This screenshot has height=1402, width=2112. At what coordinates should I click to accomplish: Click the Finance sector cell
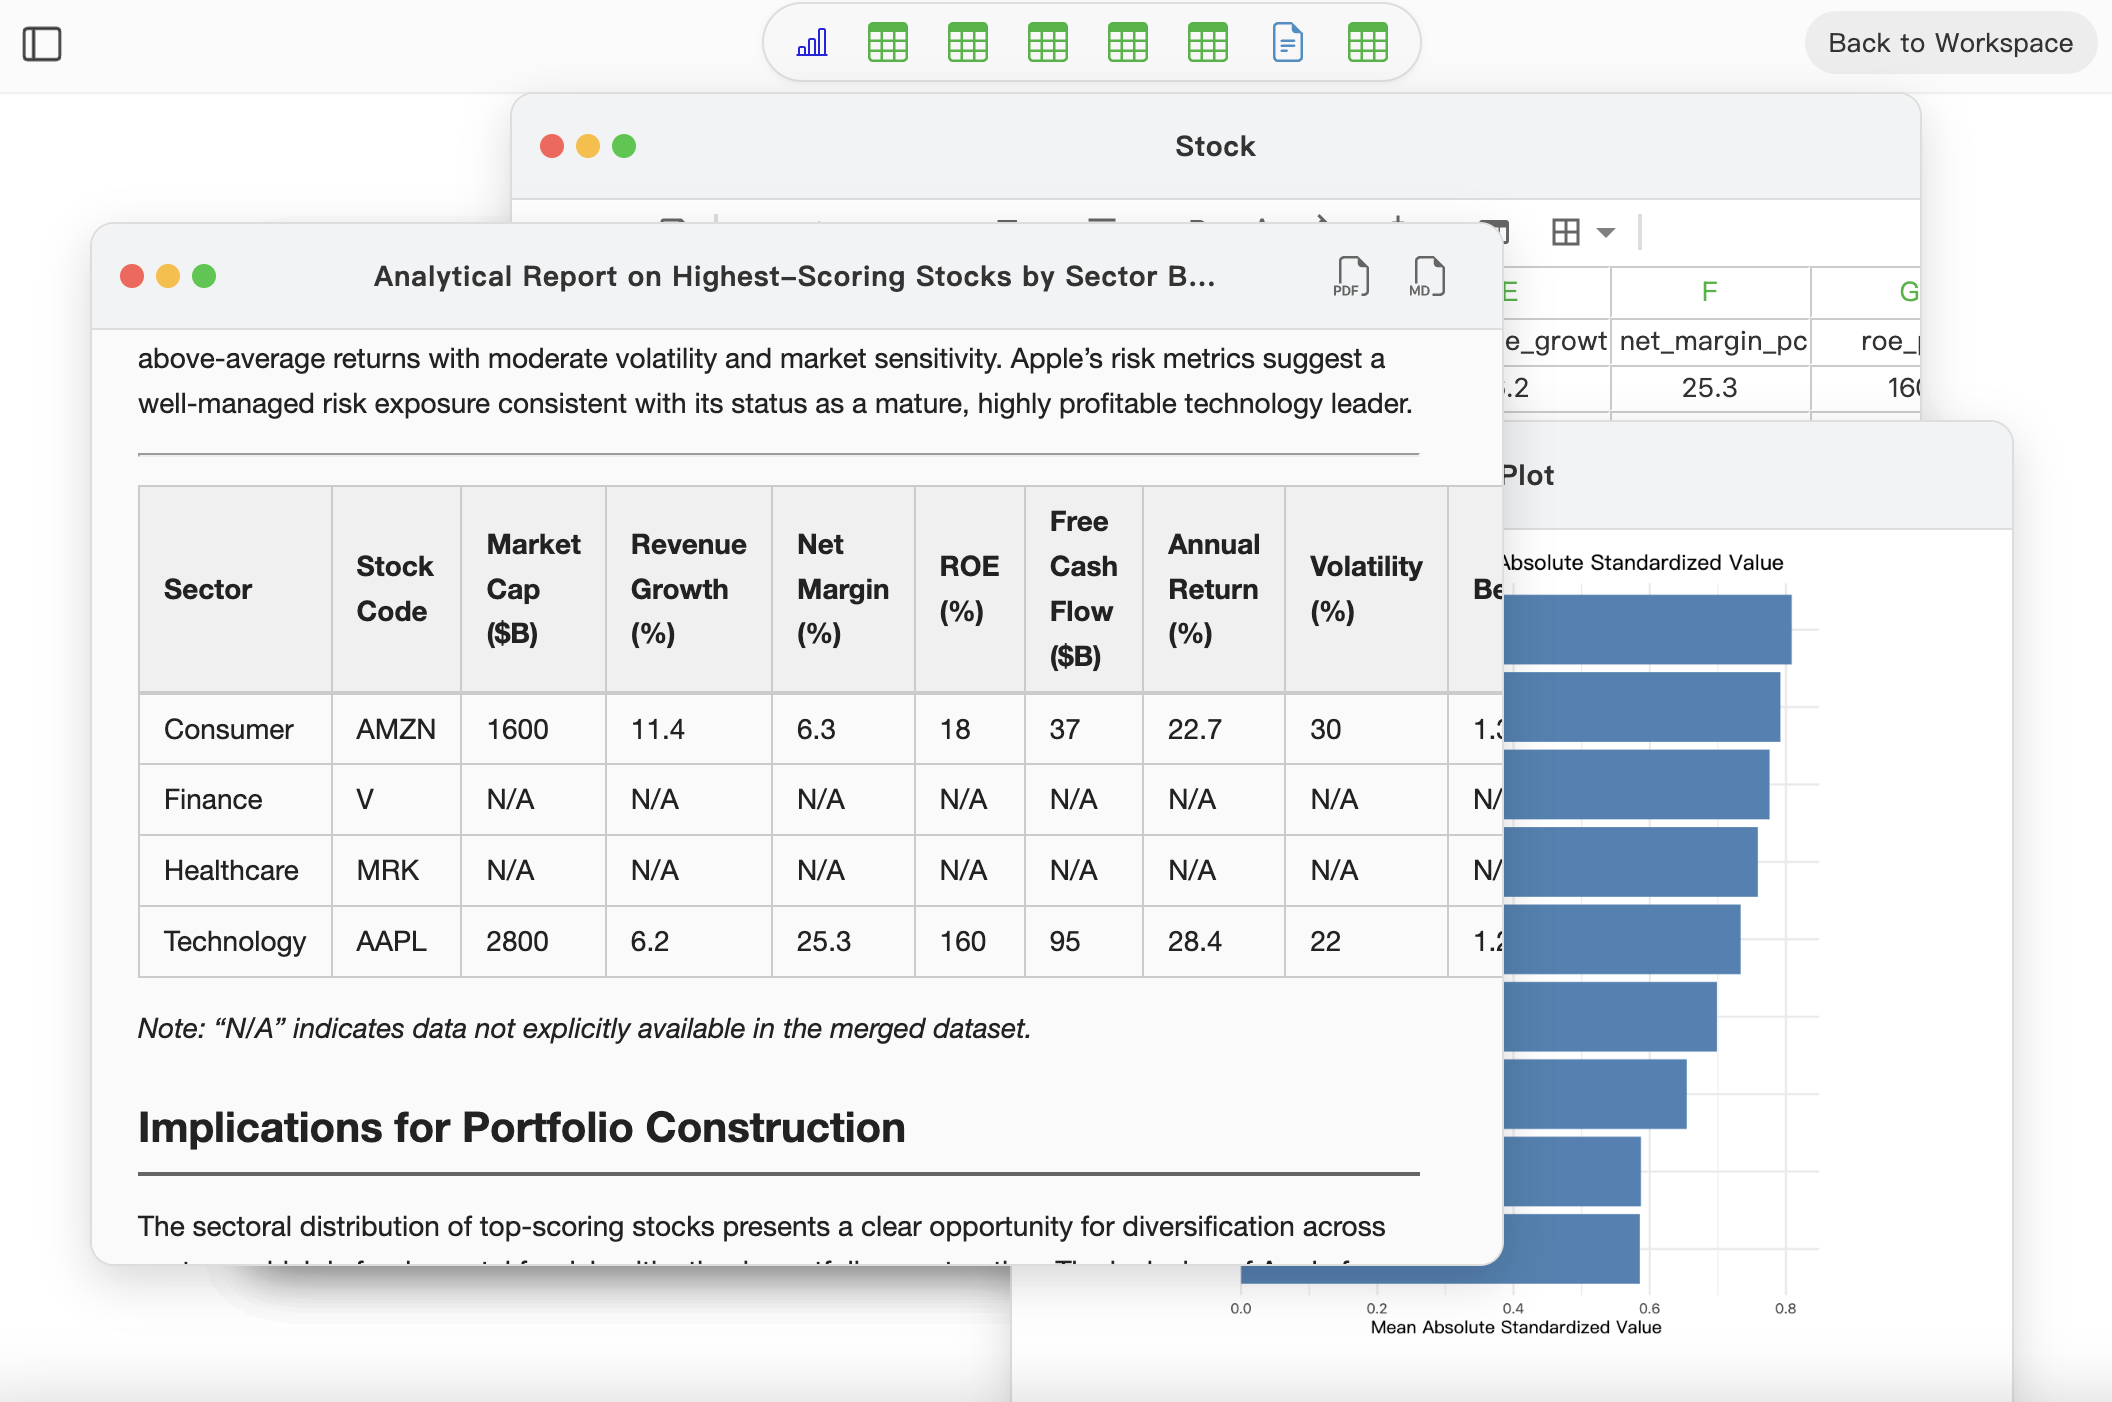[235, 800]
